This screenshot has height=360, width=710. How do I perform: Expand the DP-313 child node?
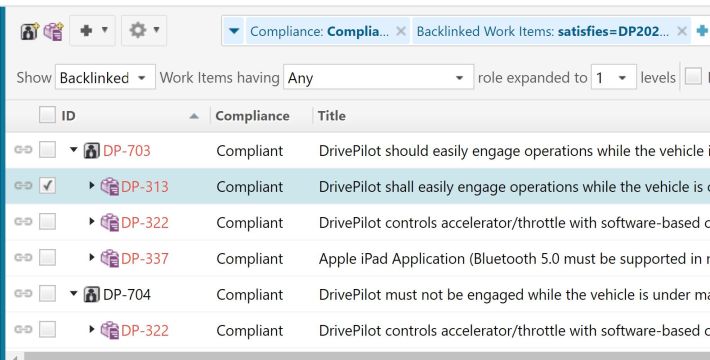91,186
